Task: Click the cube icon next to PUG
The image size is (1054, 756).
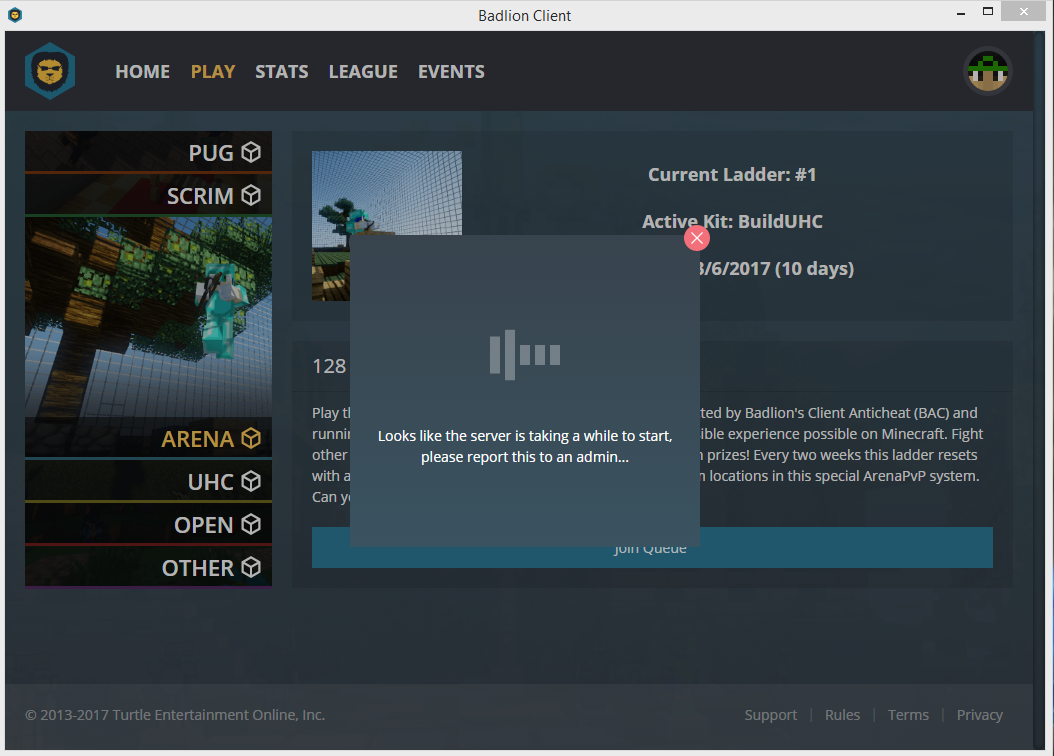Action: pyautogui.click(x=251, y=153)
